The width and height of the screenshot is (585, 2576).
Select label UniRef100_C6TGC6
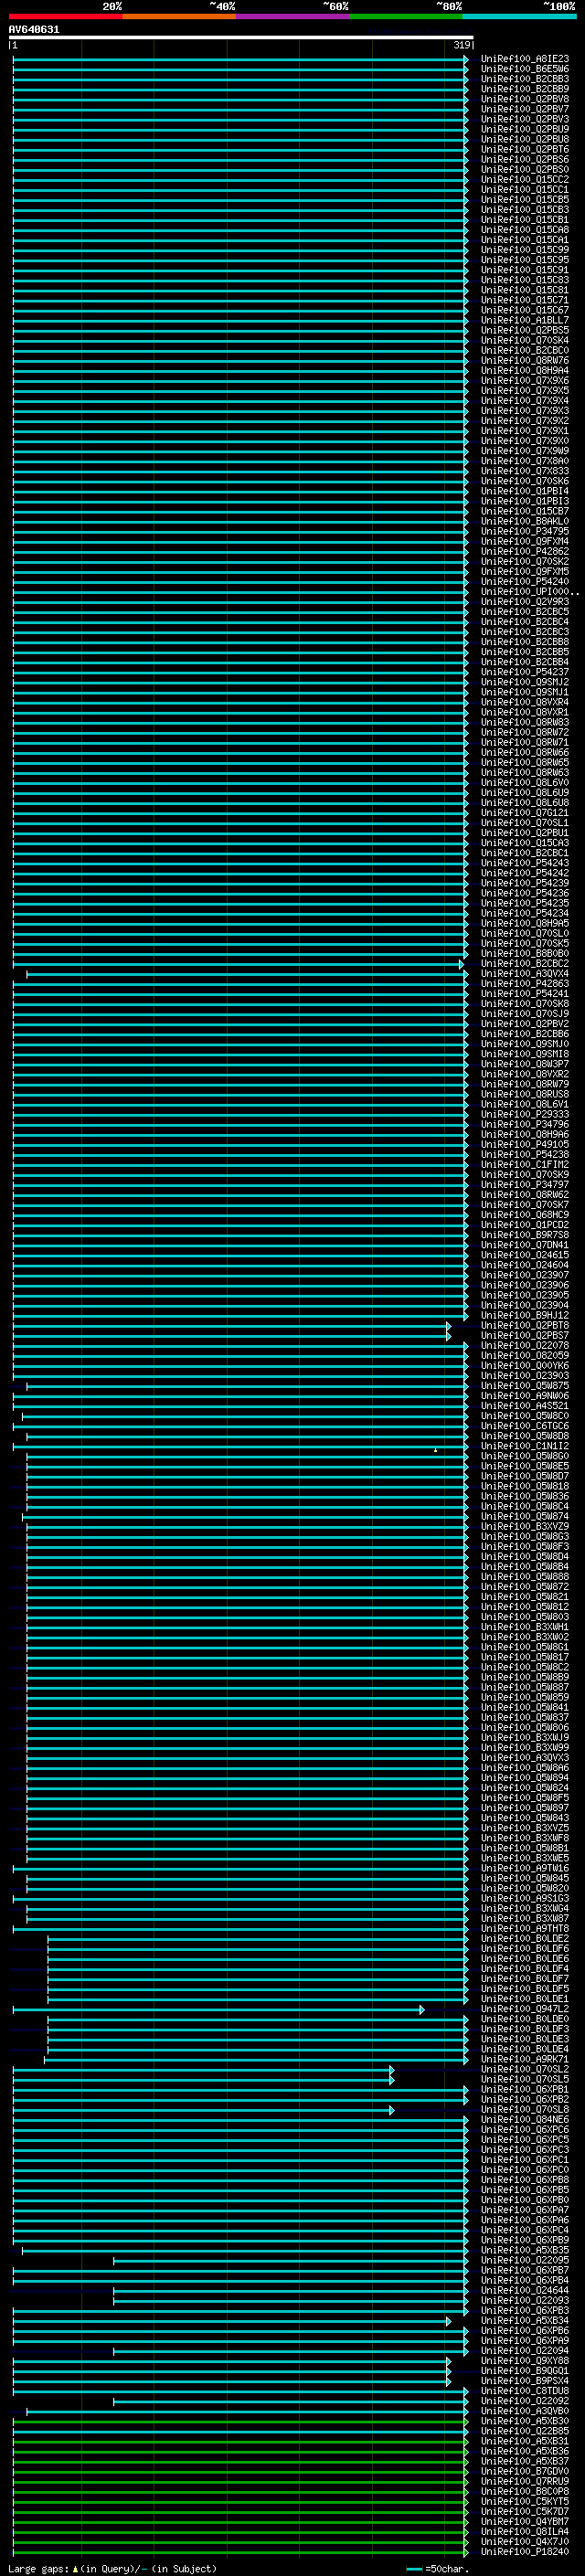coord(524,1426)
